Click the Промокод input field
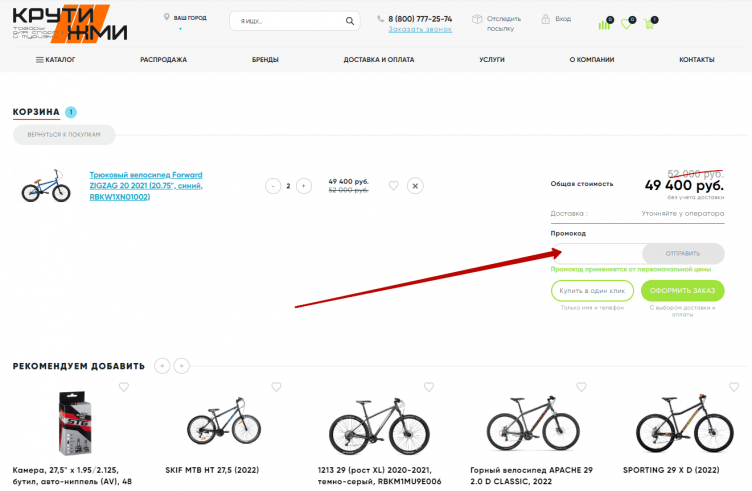Screen dimensions: 752x491 tap(594, 252)
